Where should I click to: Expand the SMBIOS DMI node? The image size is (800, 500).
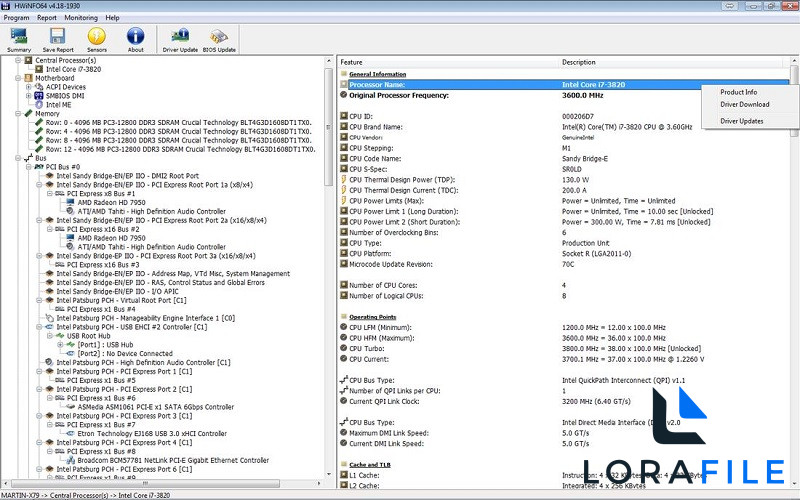(29, 95)
